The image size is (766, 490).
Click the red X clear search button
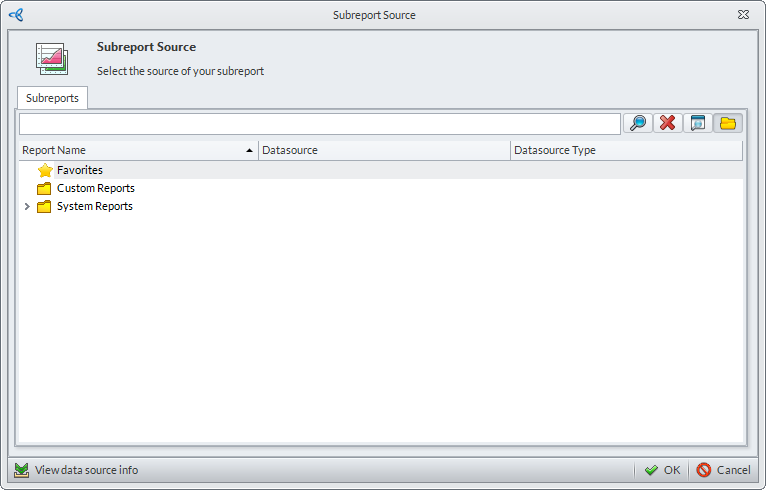(668, 123)
